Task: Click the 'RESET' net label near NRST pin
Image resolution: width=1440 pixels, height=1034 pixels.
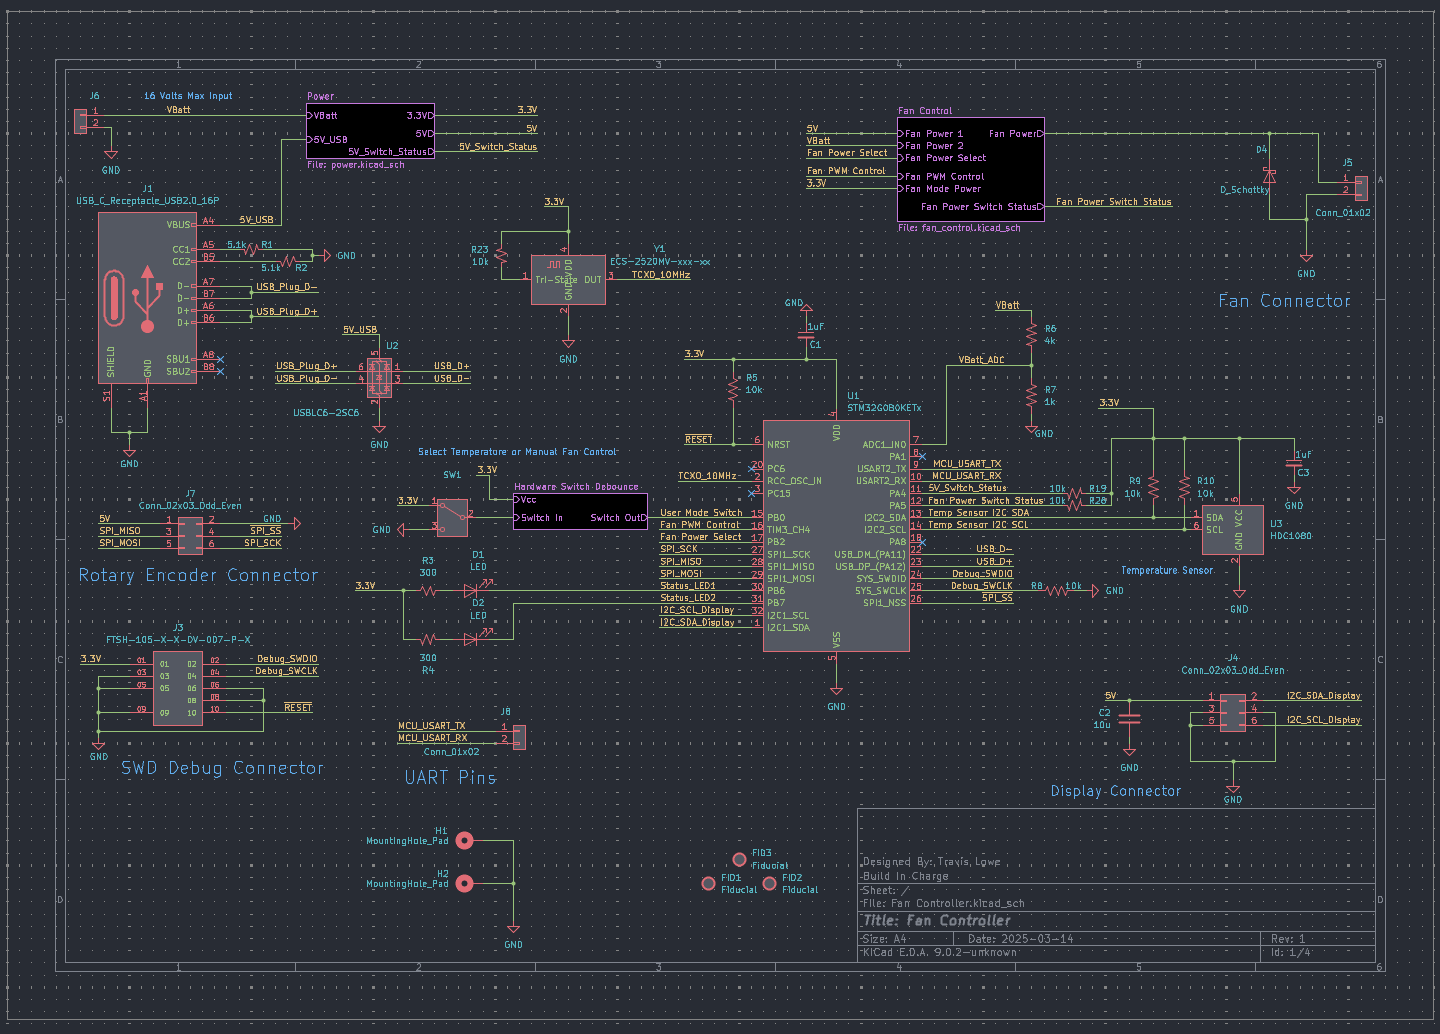Action: [x=699, y=439]
